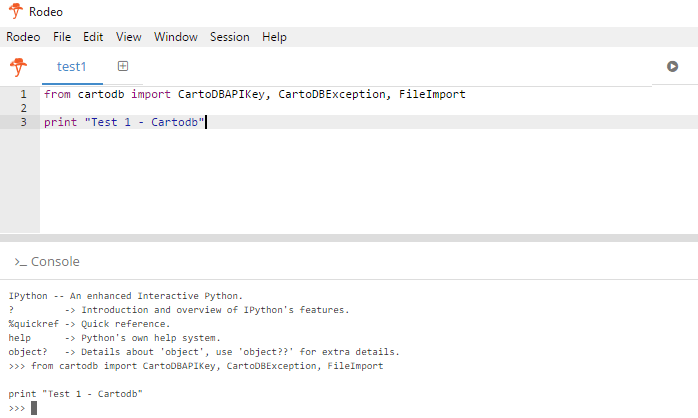Click line number 3 in the gutter
698x418 pixels.
click(23, 122)
